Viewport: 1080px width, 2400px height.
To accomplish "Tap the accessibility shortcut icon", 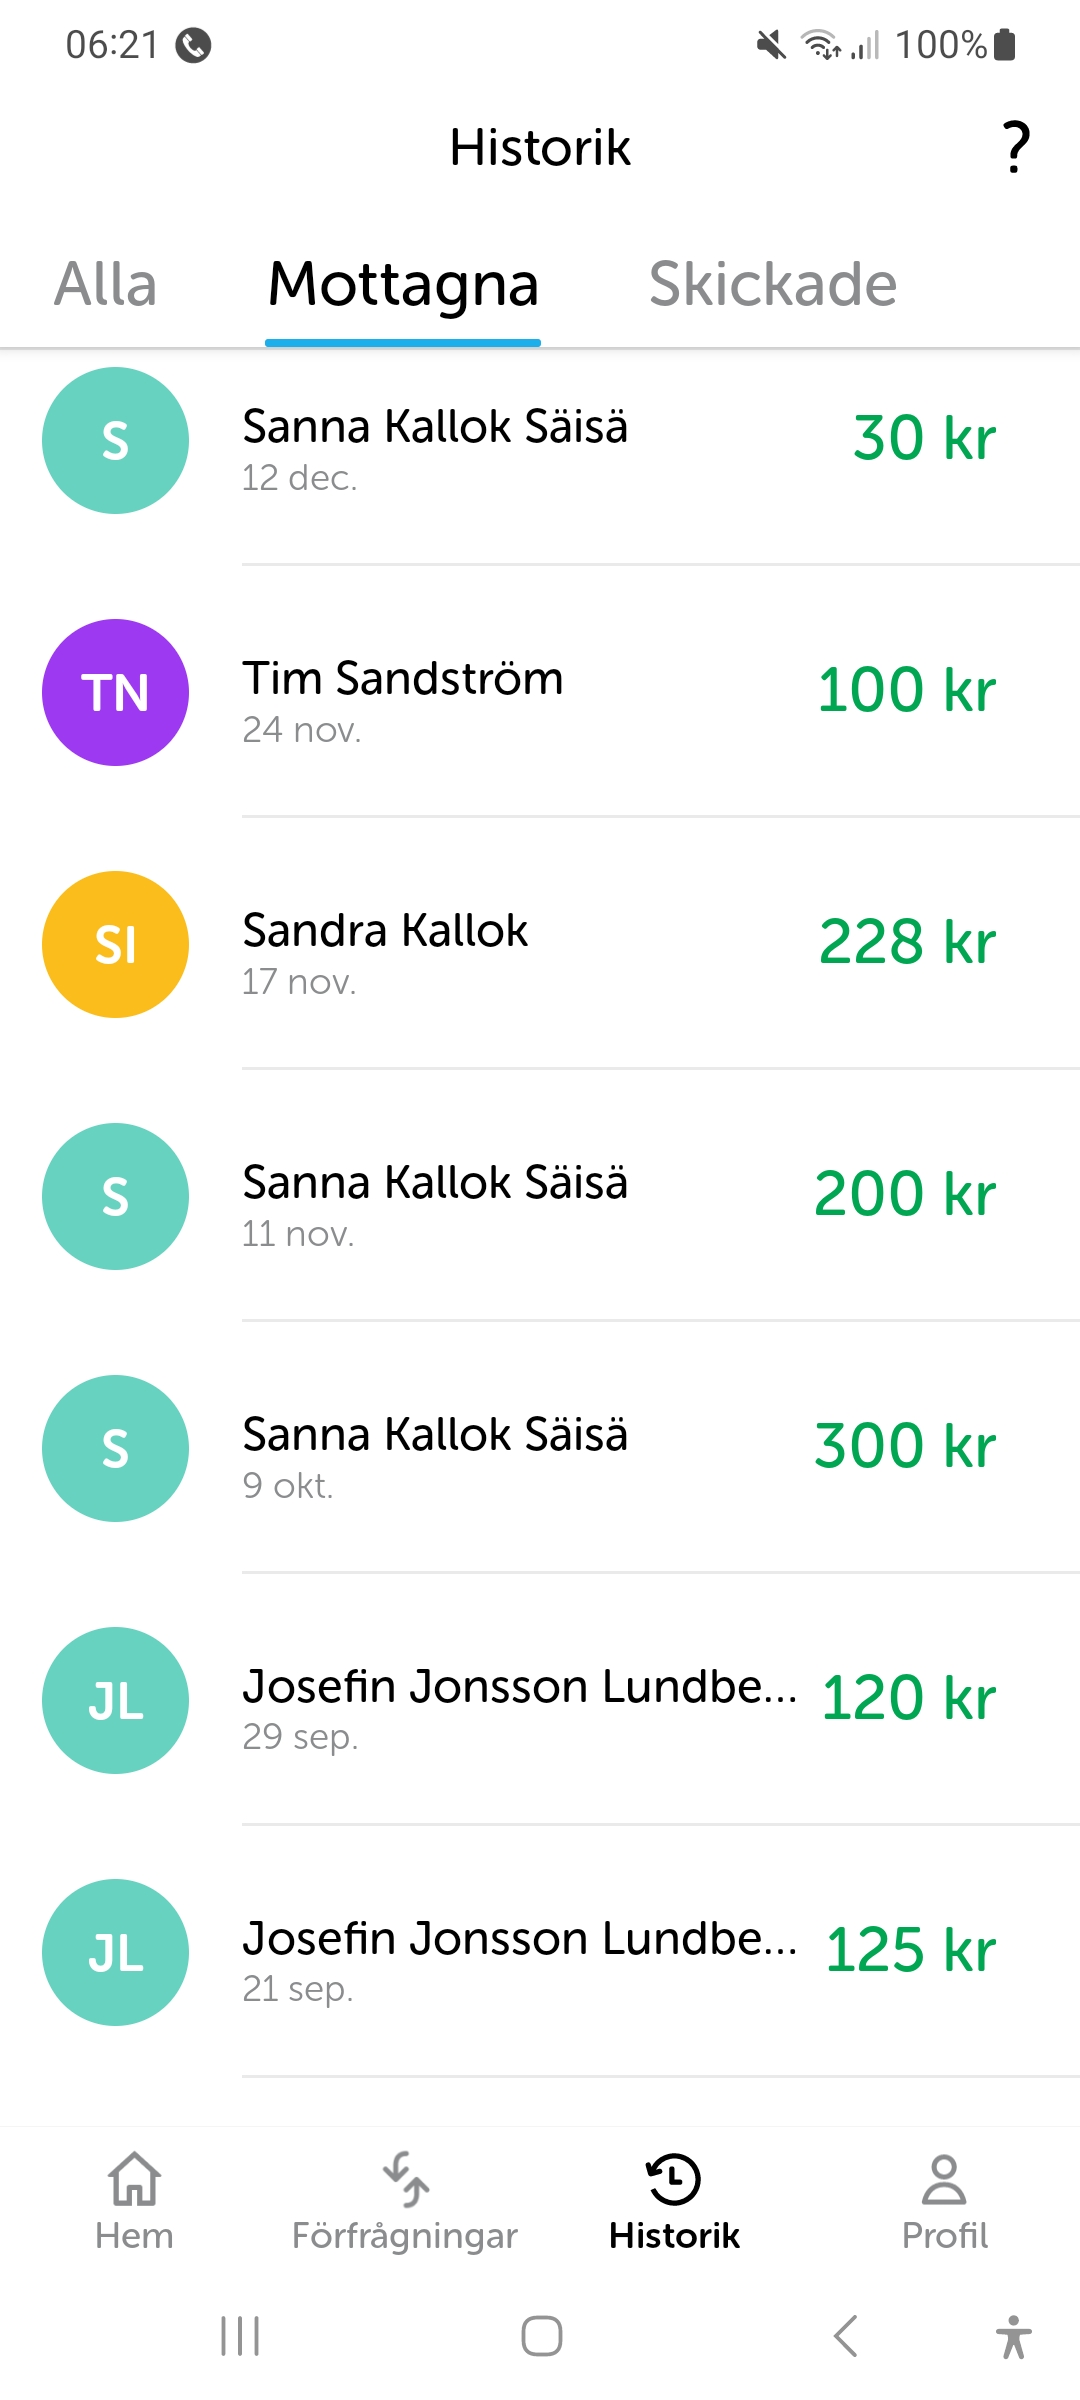I will coord(1013,2336).
